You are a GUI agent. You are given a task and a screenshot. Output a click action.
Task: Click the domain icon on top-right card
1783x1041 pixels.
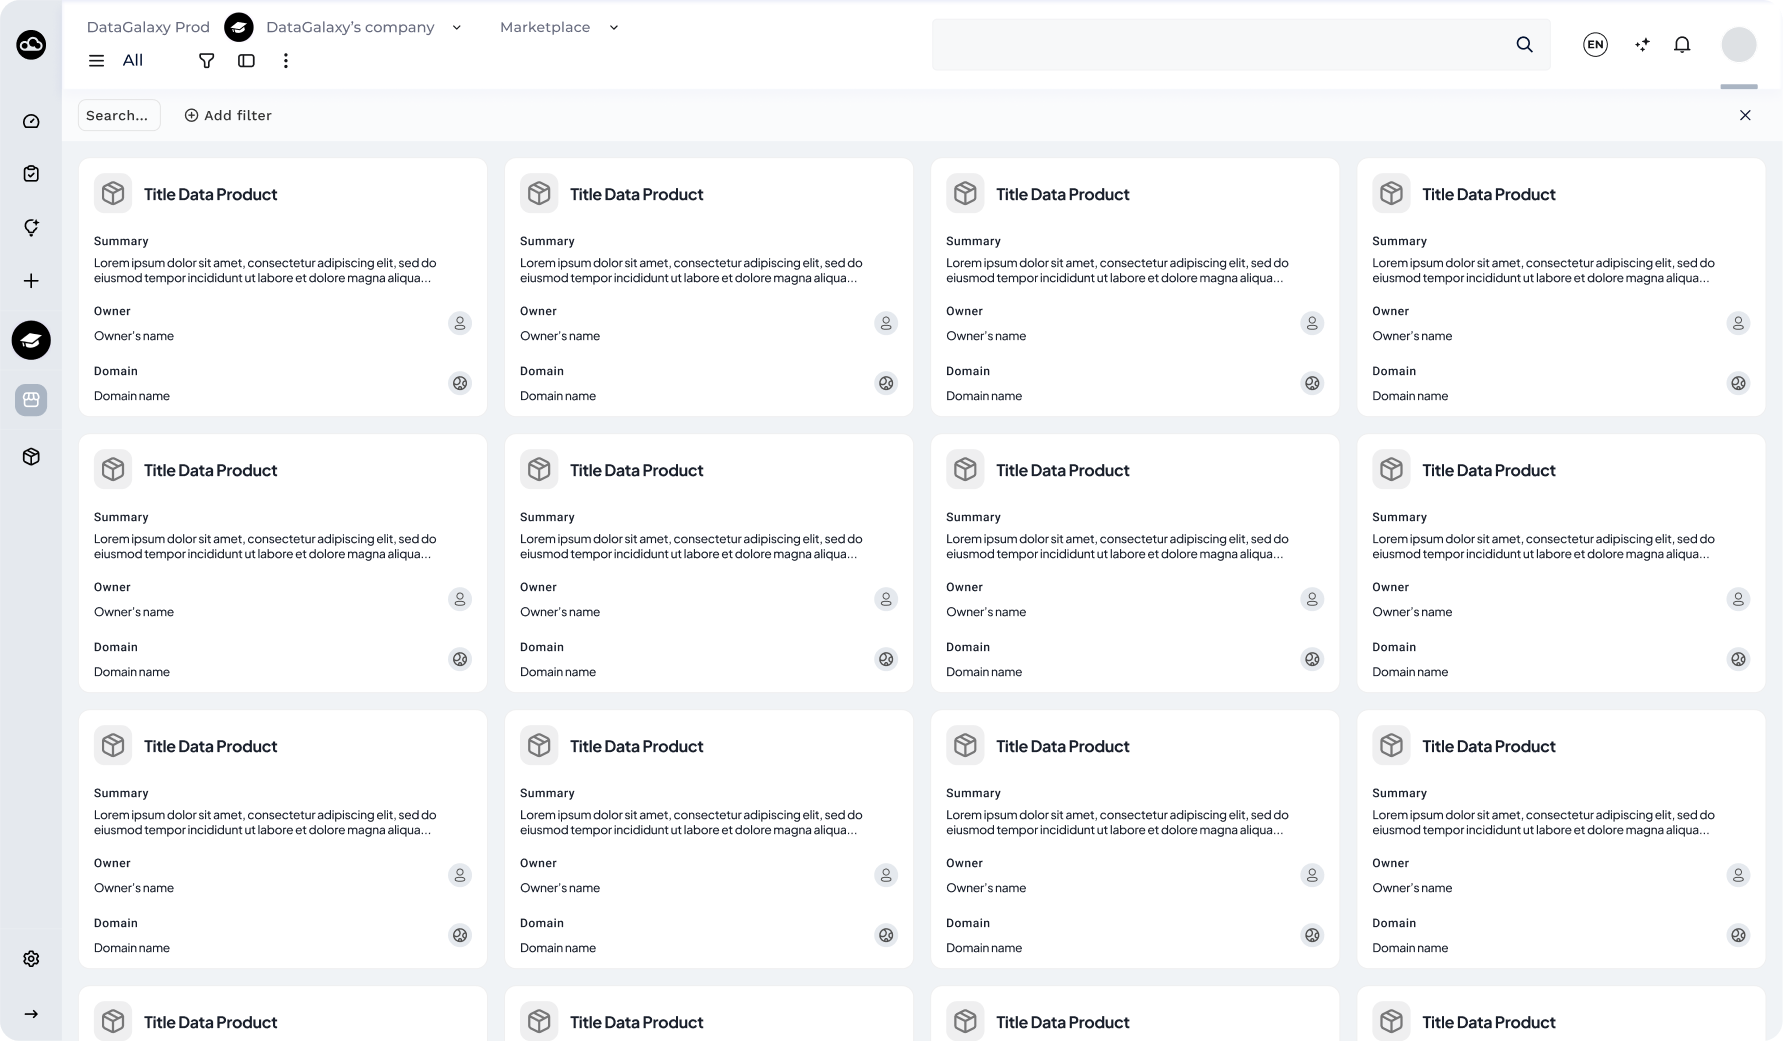pyautogui.click(x=1738, y=383)
